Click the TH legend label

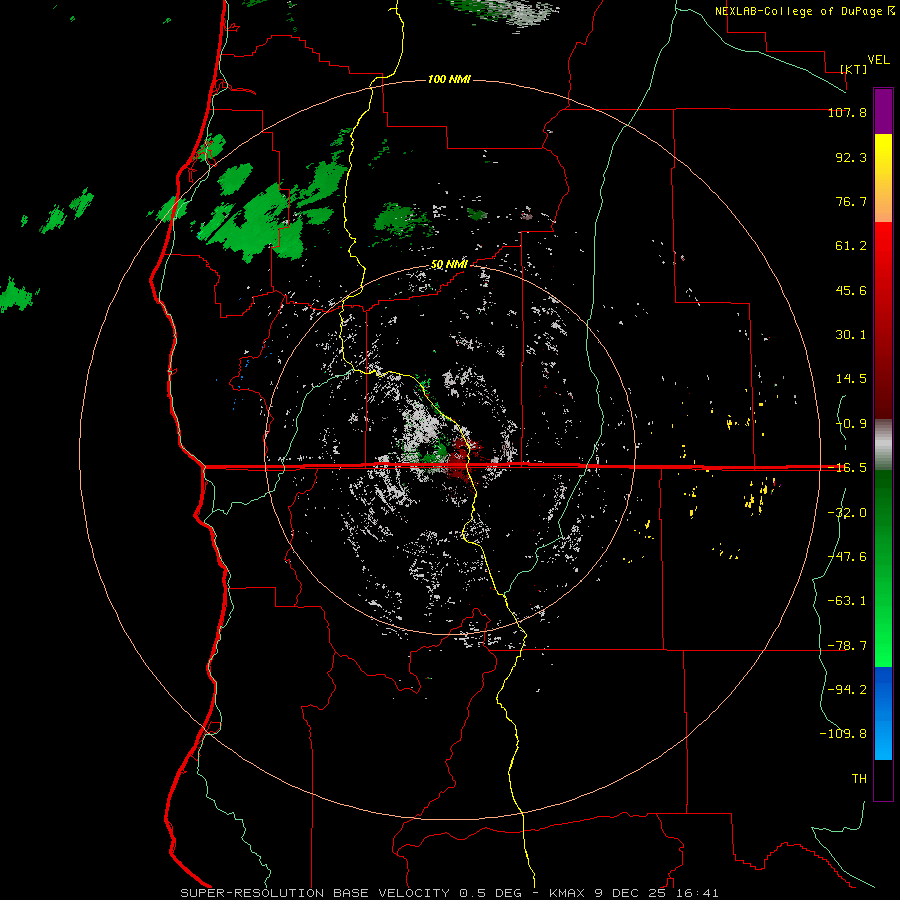(859, 778)
